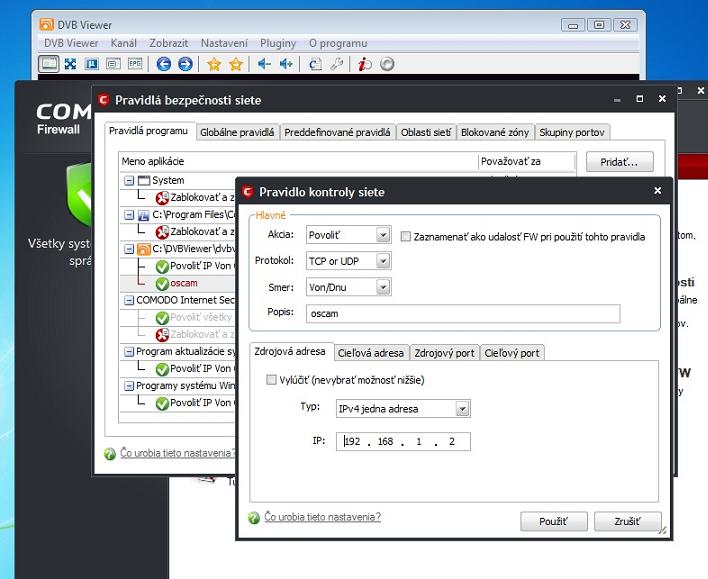
Task: Open Čo urobia tieto nastavenia link in Pravidlá bezpečnosti window
Action: pyautogui.click(x=177, y=453)
